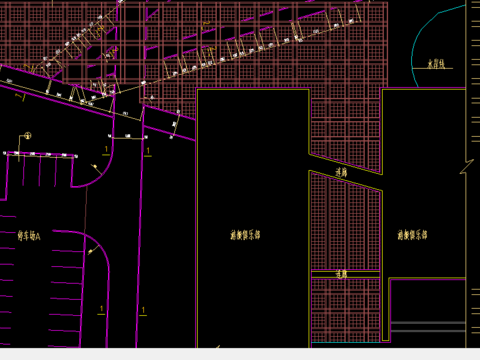The width and height of the screenshot is (480, 360).
Task: Select the short cyan line below the bottom paving grid
Action: [346, 342]
